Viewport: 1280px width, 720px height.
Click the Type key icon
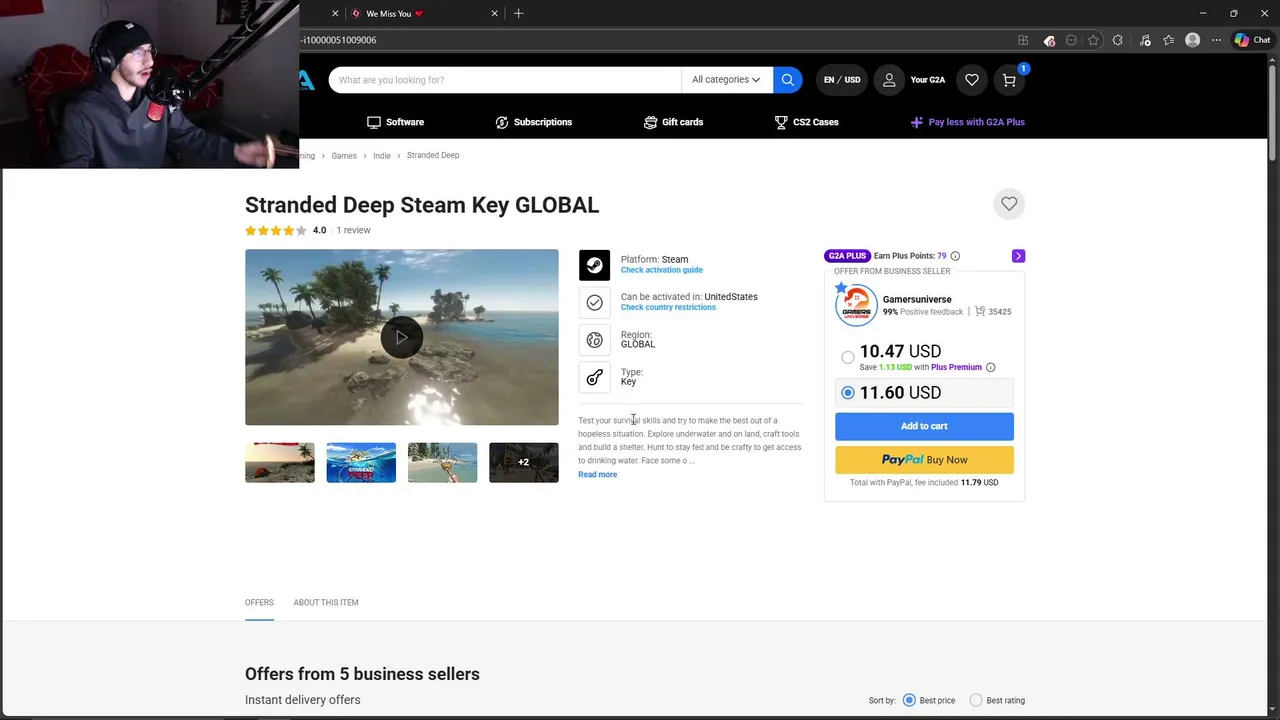click(x=594, y=377)
